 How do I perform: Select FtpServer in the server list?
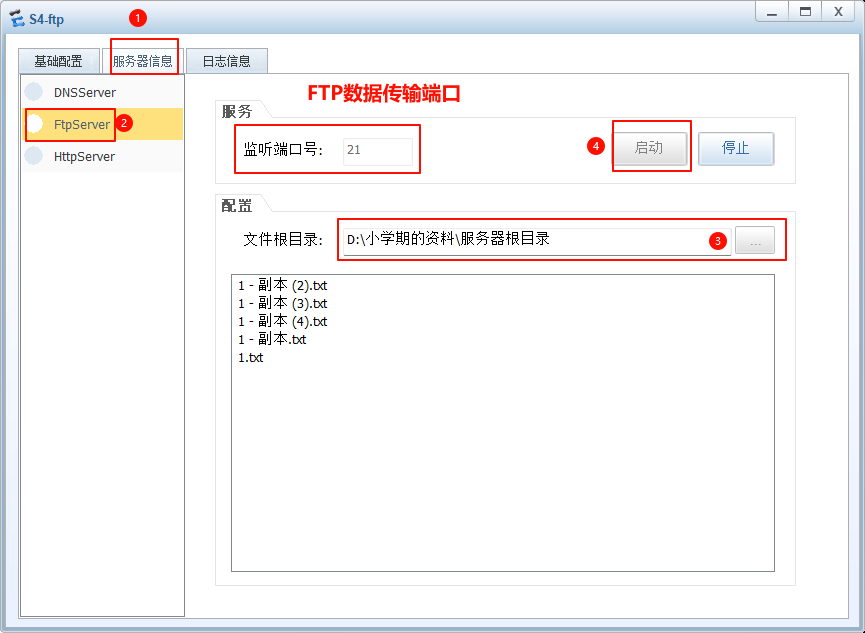pyautogui.click(x=102, y=124)
